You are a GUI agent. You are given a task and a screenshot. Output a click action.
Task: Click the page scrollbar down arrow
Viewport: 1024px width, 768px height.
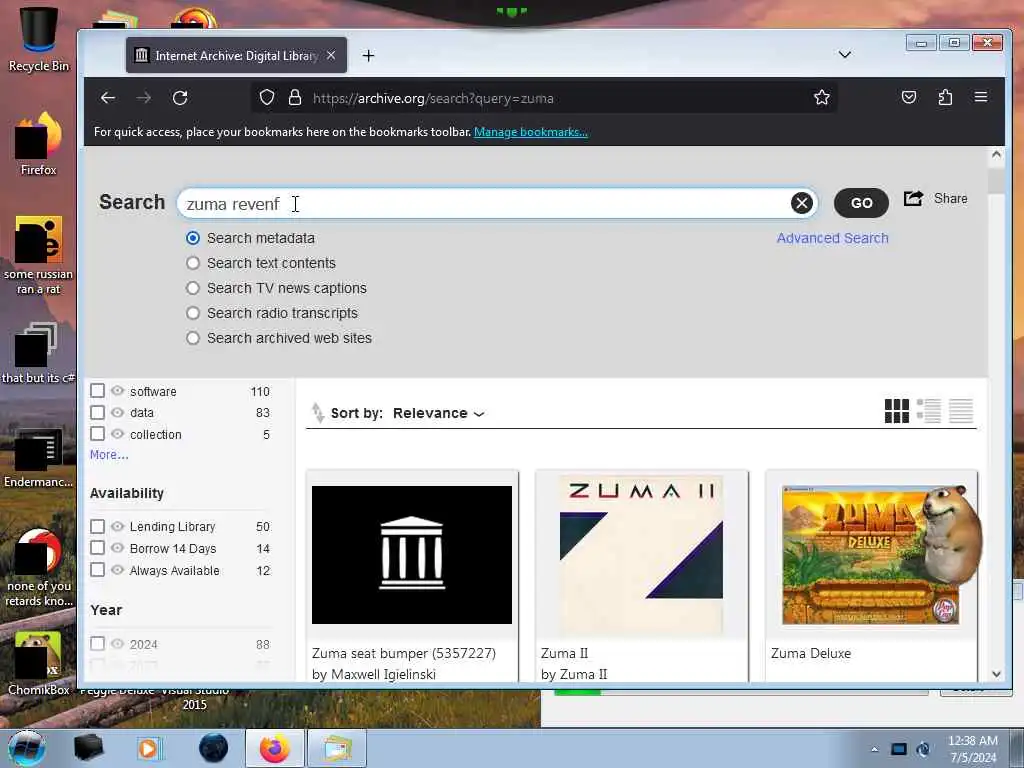tap(996, 673)
